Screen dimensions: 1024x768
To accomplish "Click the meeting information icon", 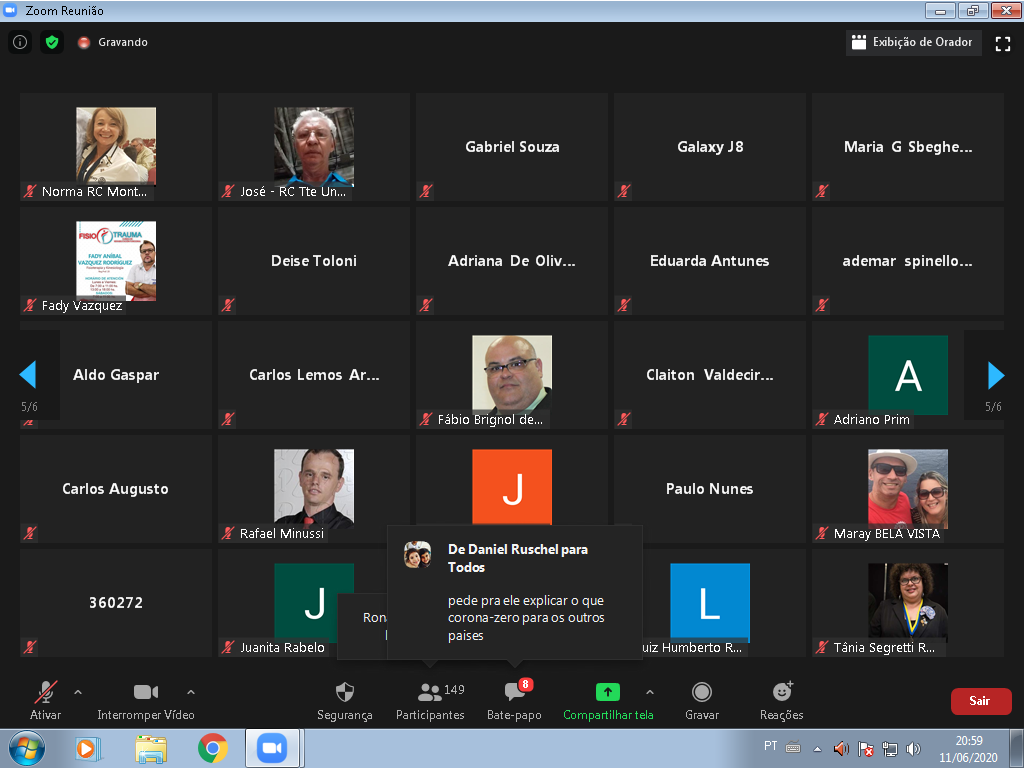I will pos(20,42).
